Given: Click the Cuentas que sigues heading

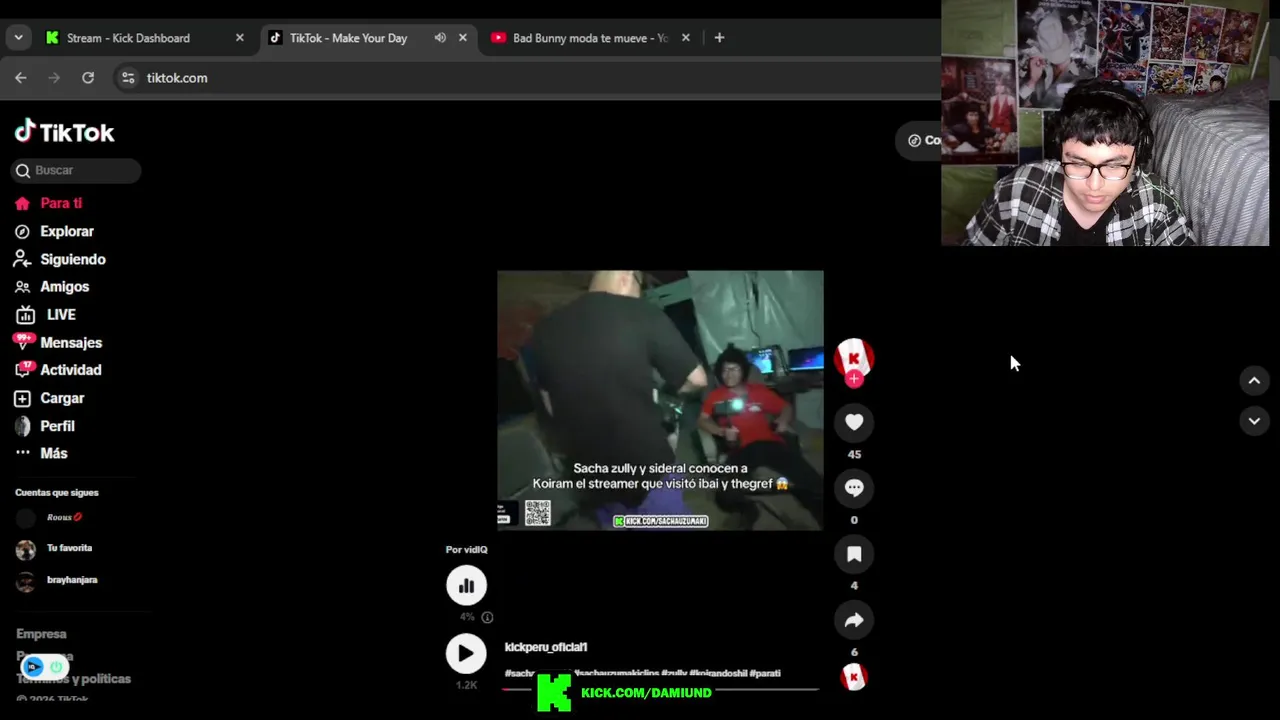Looking at the screenshot, I should [57, 493].
